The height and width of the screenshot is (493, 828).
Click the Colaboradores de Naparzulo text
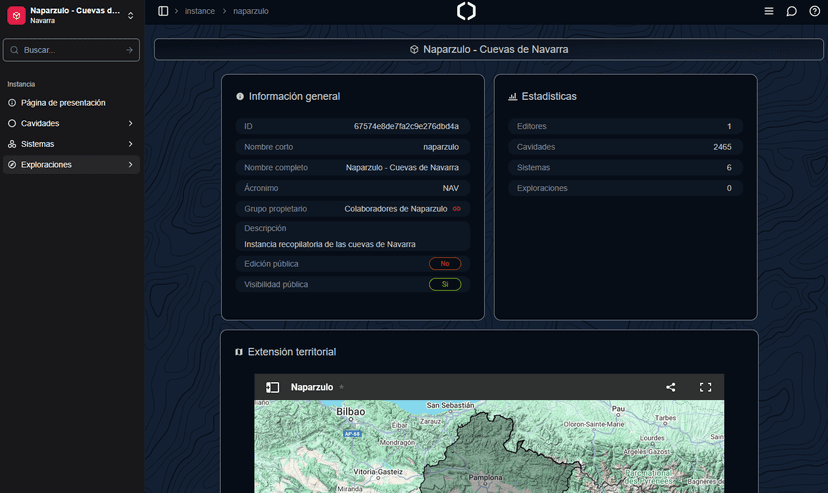coord(396,209)
